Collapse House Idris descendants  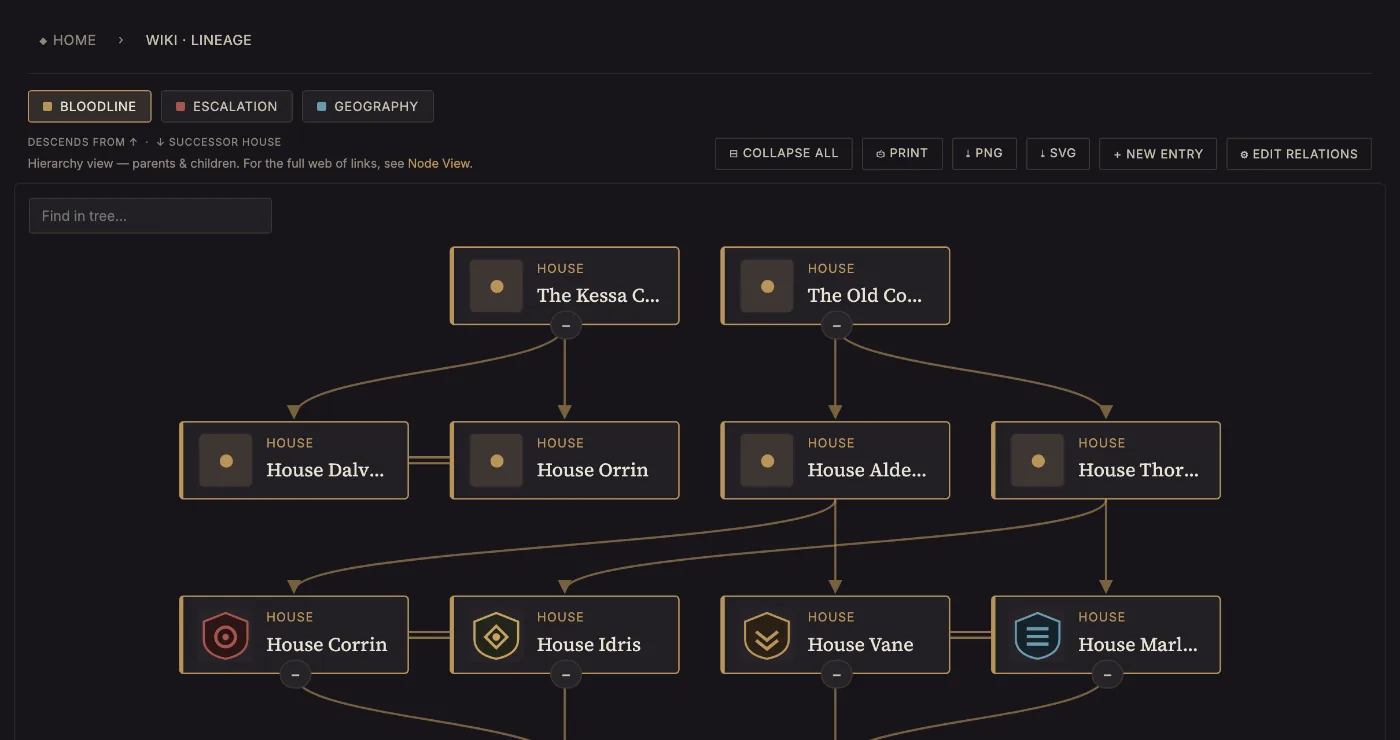[x=565, y=675]
